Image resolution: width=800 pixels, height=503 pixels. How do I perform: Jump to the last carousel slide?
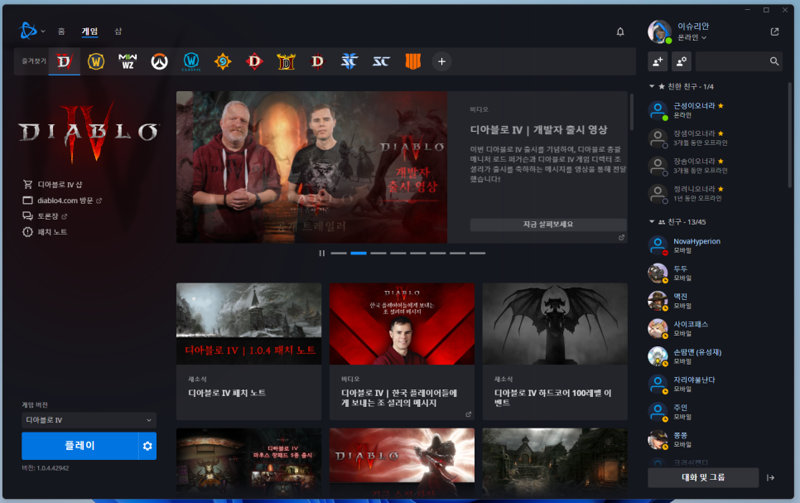(x=478, y=253)
